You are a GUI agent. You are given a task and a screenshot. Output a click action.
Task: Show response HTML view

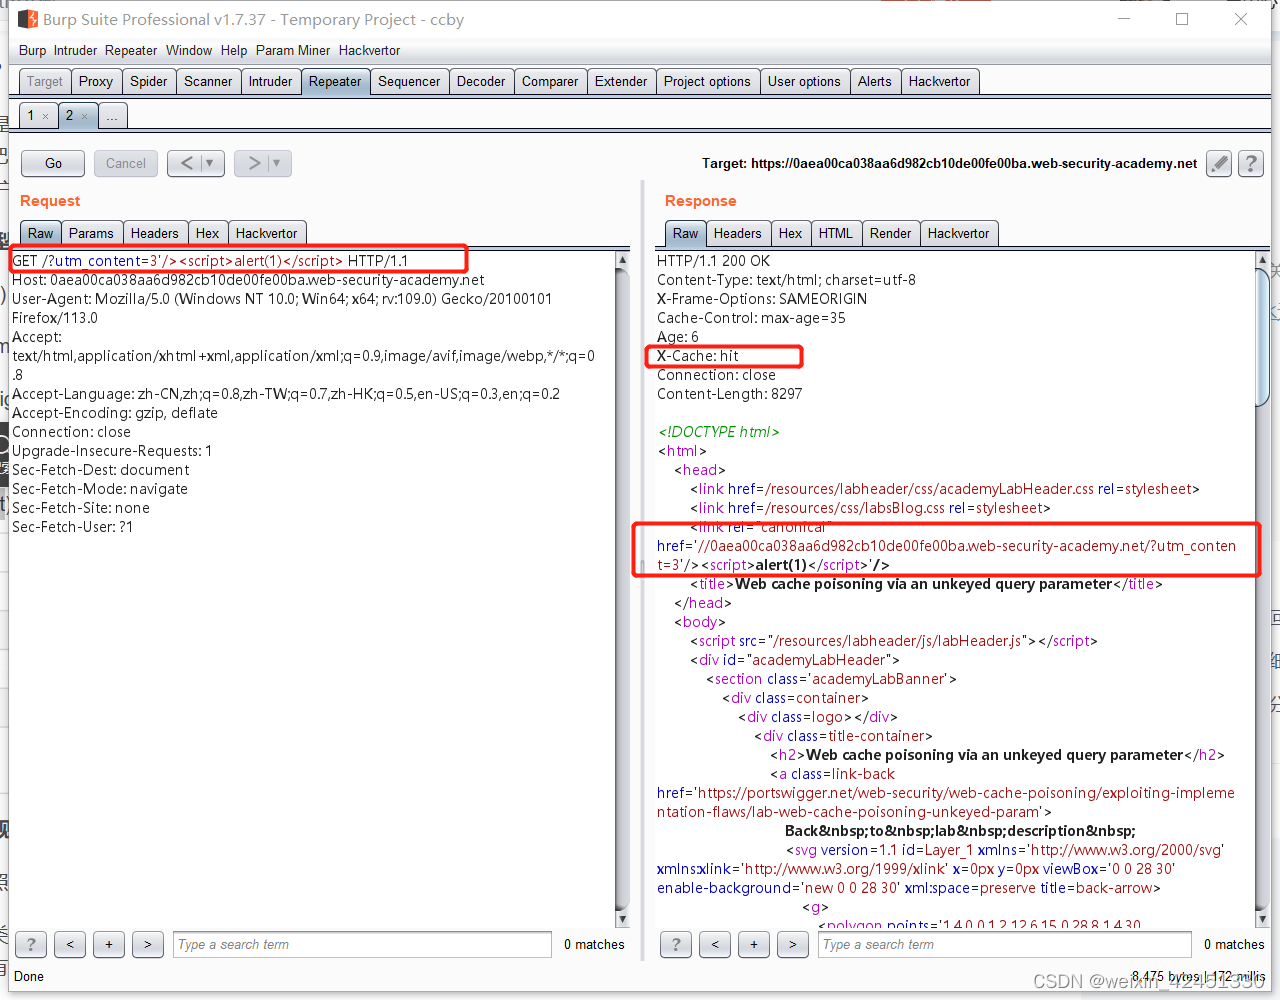click(x=835, y=233)
